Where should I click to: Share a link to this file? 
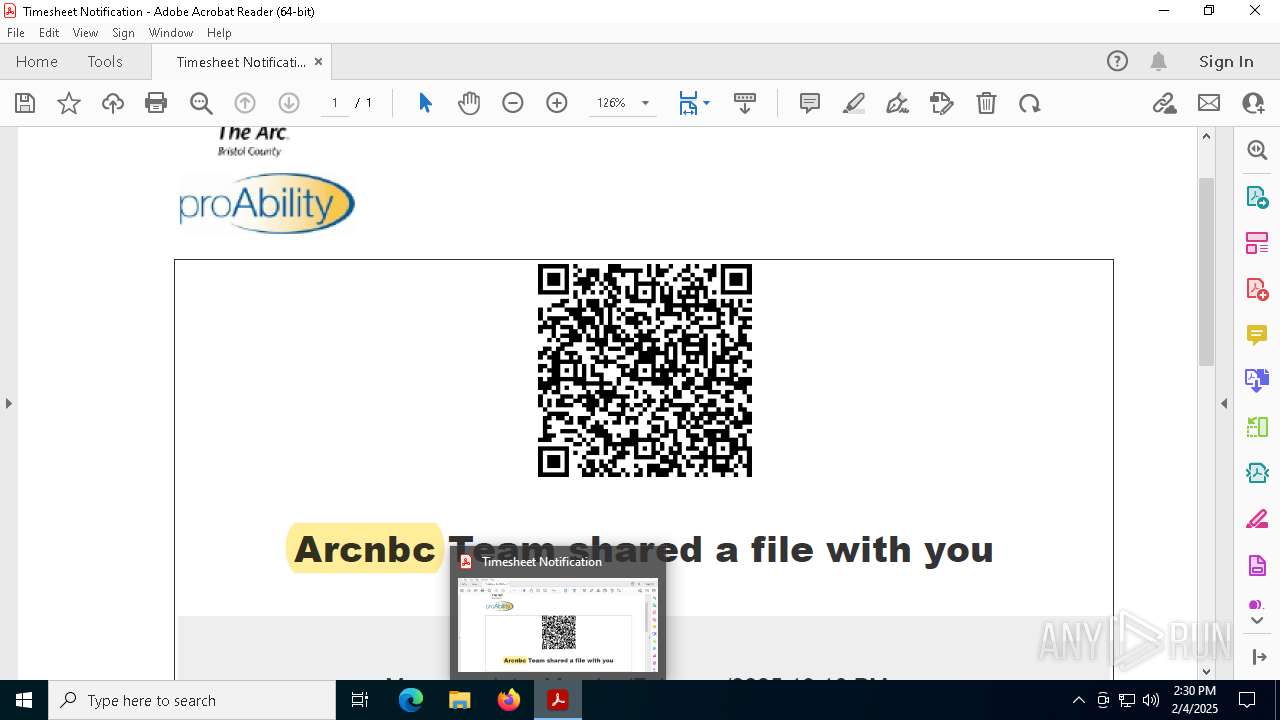coord(1165,103)
